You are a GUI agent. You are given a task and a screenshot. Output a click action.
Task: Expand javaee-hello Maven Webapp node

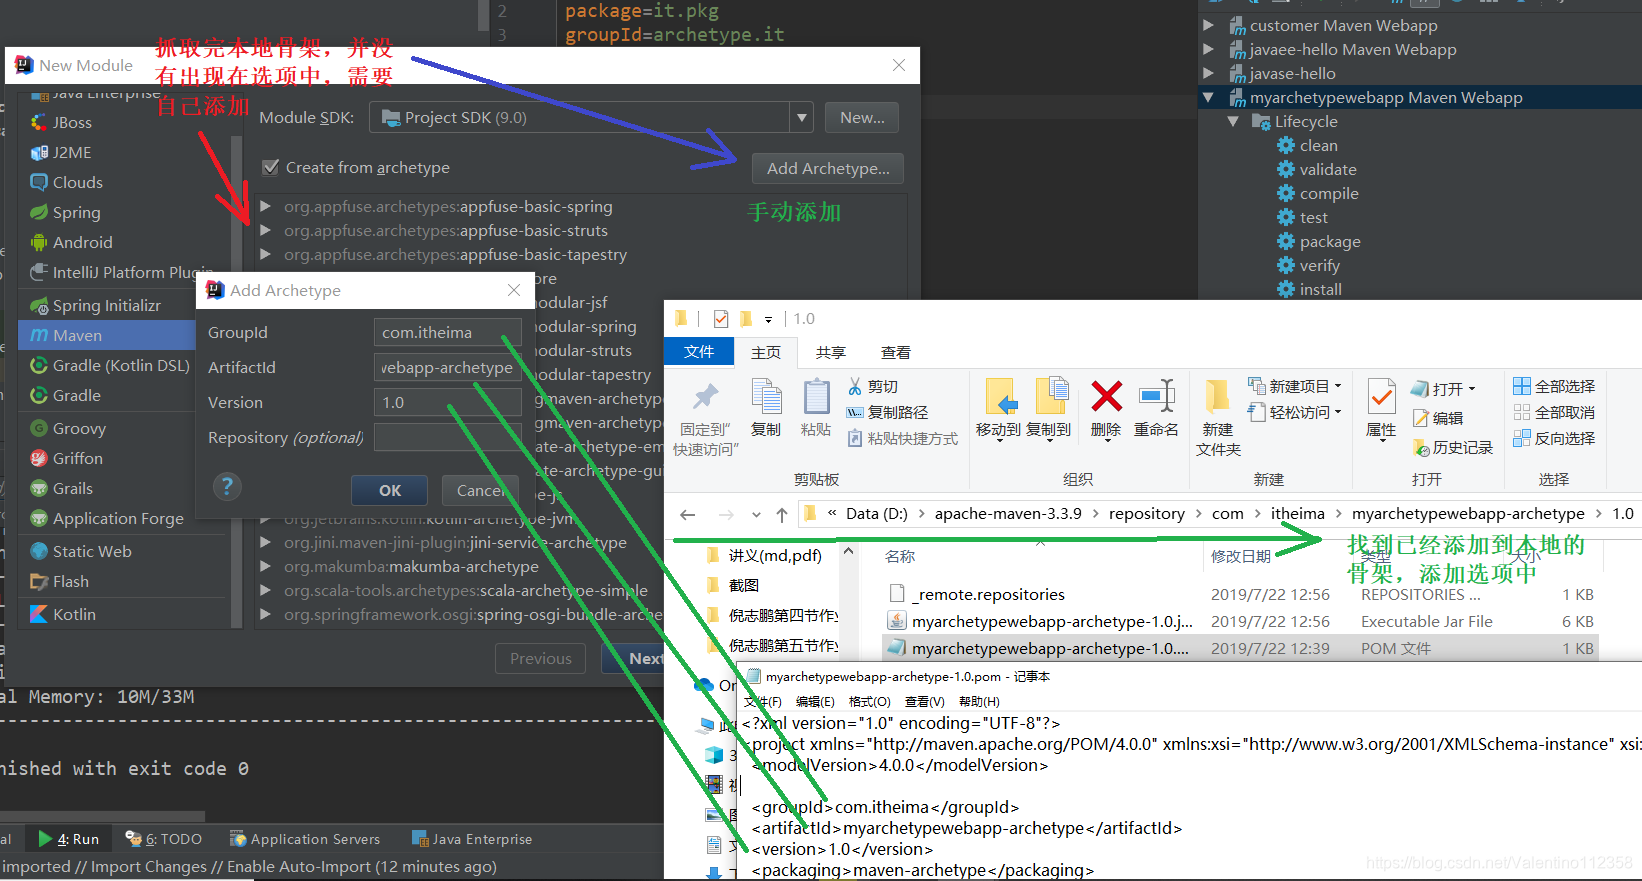coord(1208,49)
